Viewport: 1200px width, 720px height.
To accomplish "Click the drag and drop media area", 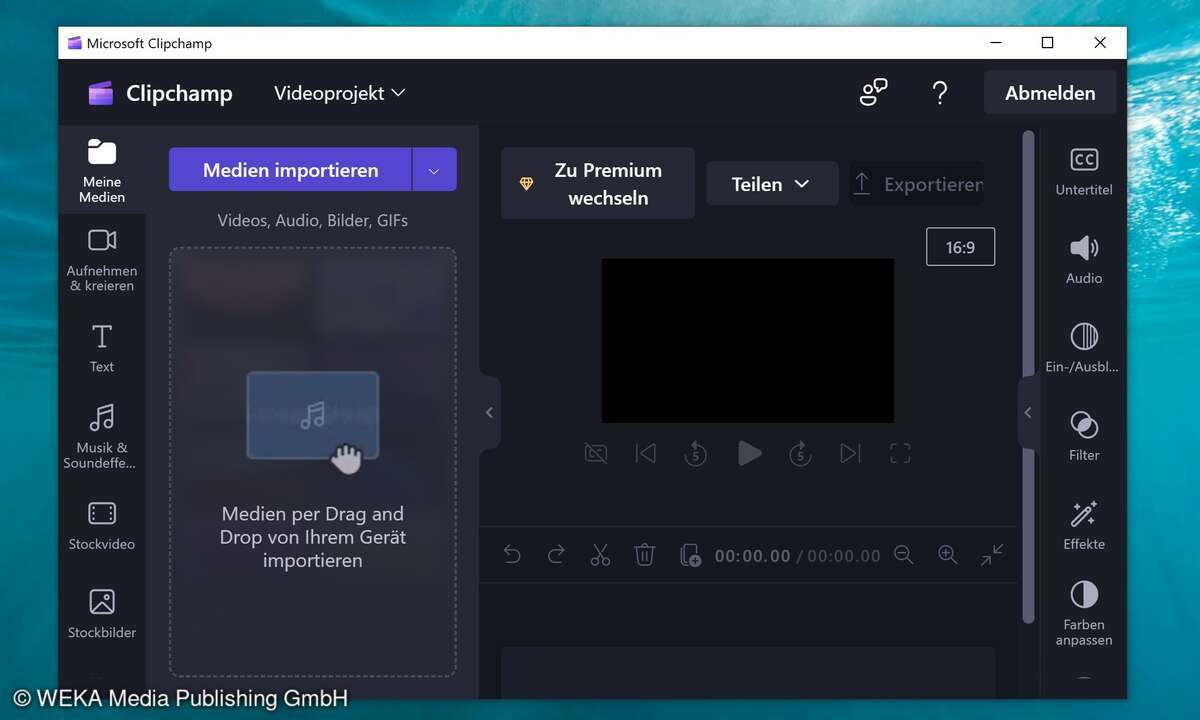I will click(x=313, y=462).
